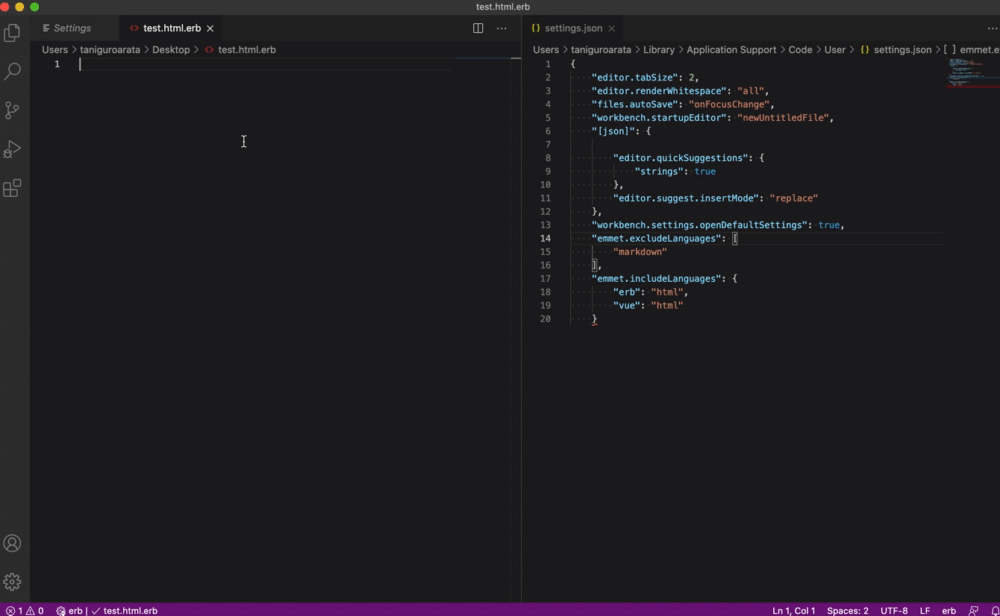Open the Source Control view
Viewport: 1000px width, 616px height.
click(x=12, y=110)
